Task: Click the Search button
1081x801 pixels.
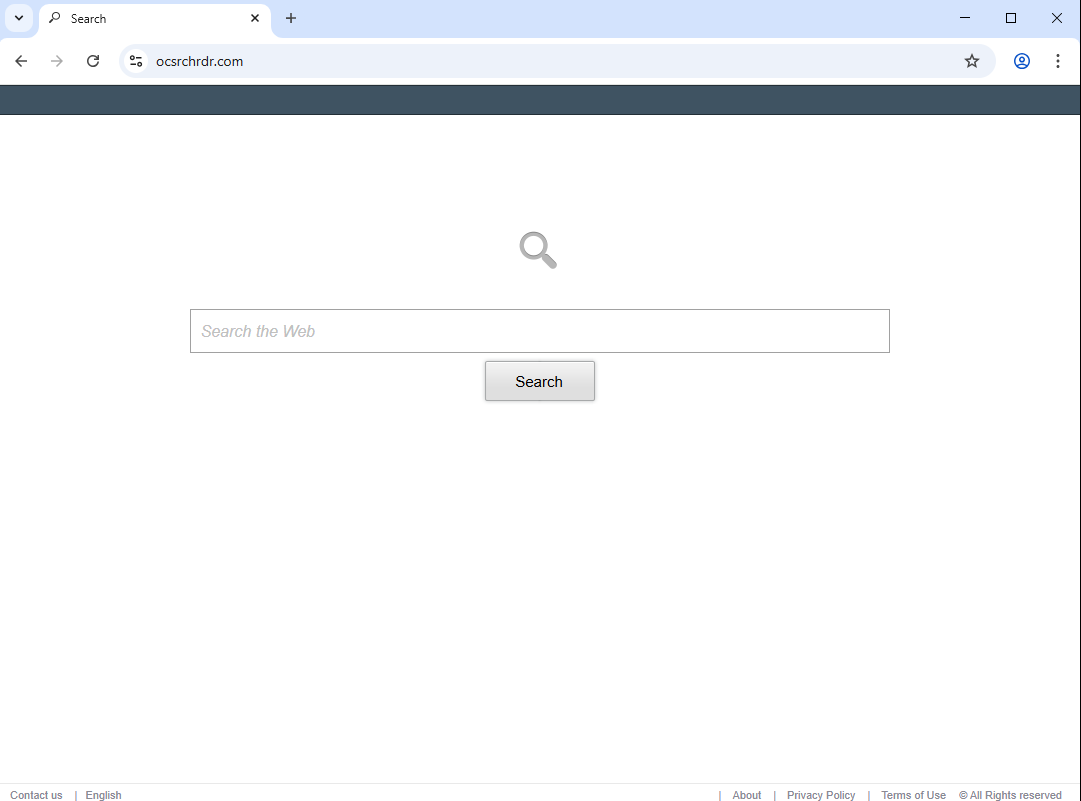Action: 540,381
